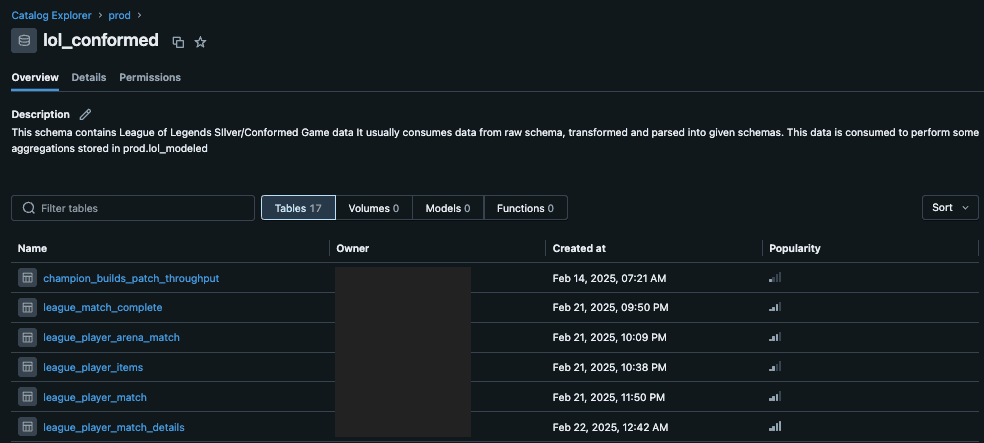Copy the lol_conformed schema name
This screenshot has width=984, height=443.
click(178, 42)
